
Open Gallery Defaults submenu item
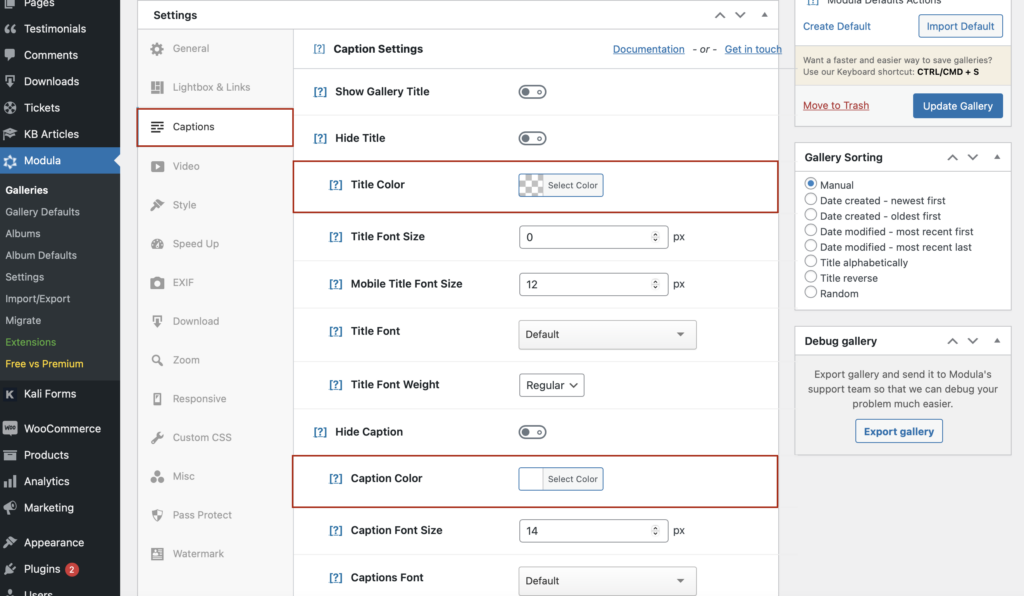(x=42, y=212)
